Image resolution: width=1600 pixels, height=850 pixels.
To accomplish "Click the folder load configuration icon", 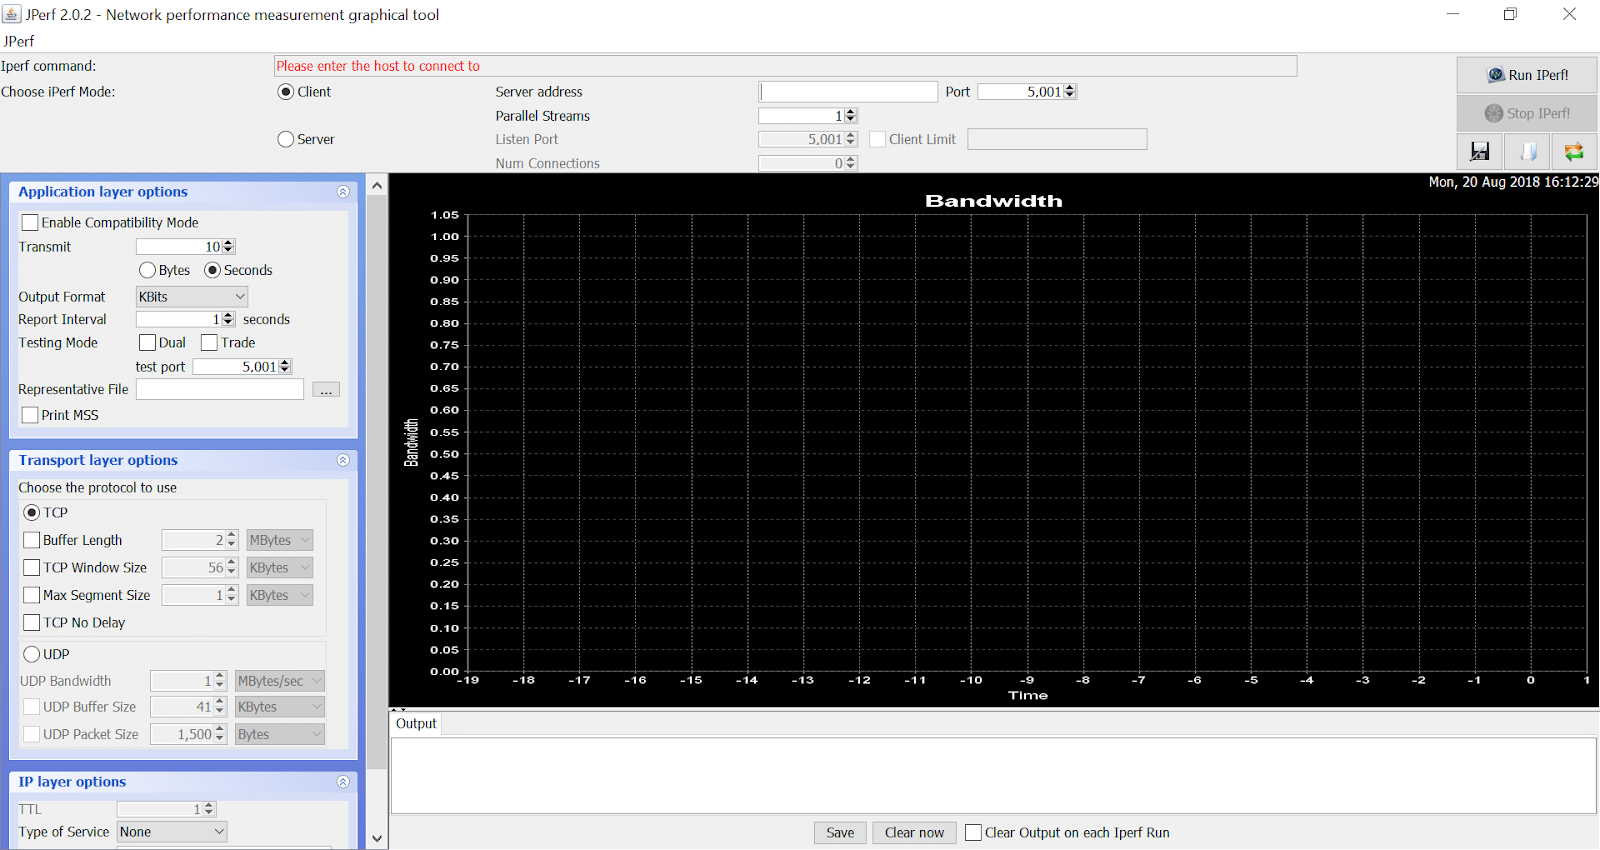I will (x=1527, y=151).
